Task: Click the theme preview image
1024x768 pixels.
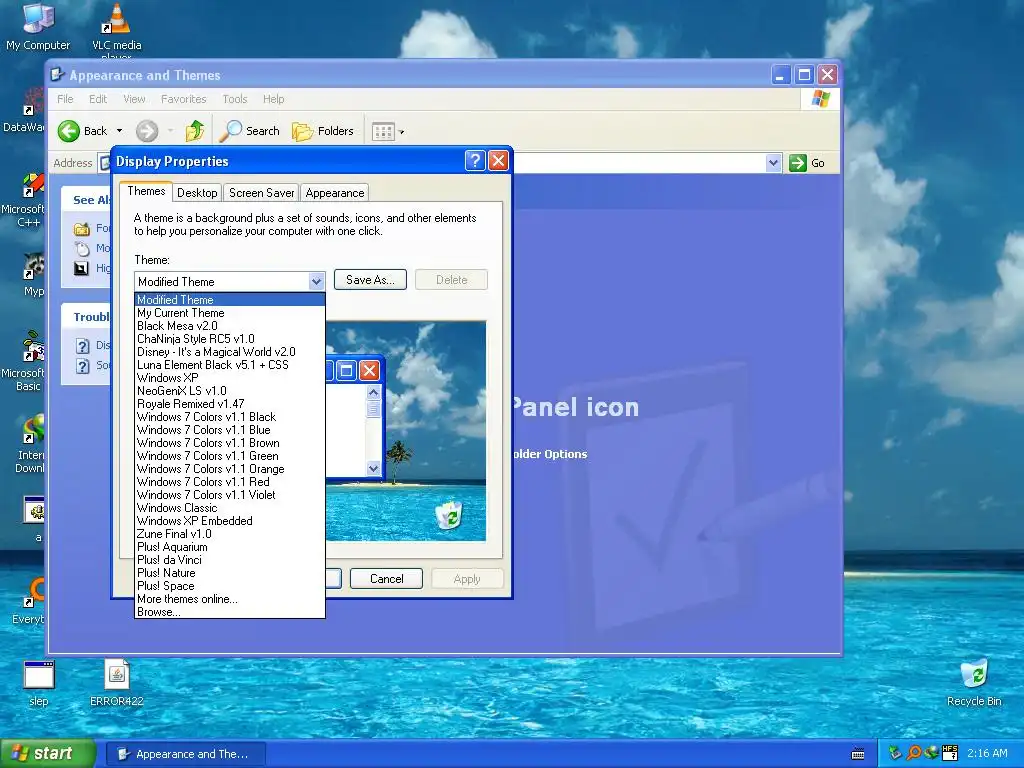Action: [x=406, y=431]
